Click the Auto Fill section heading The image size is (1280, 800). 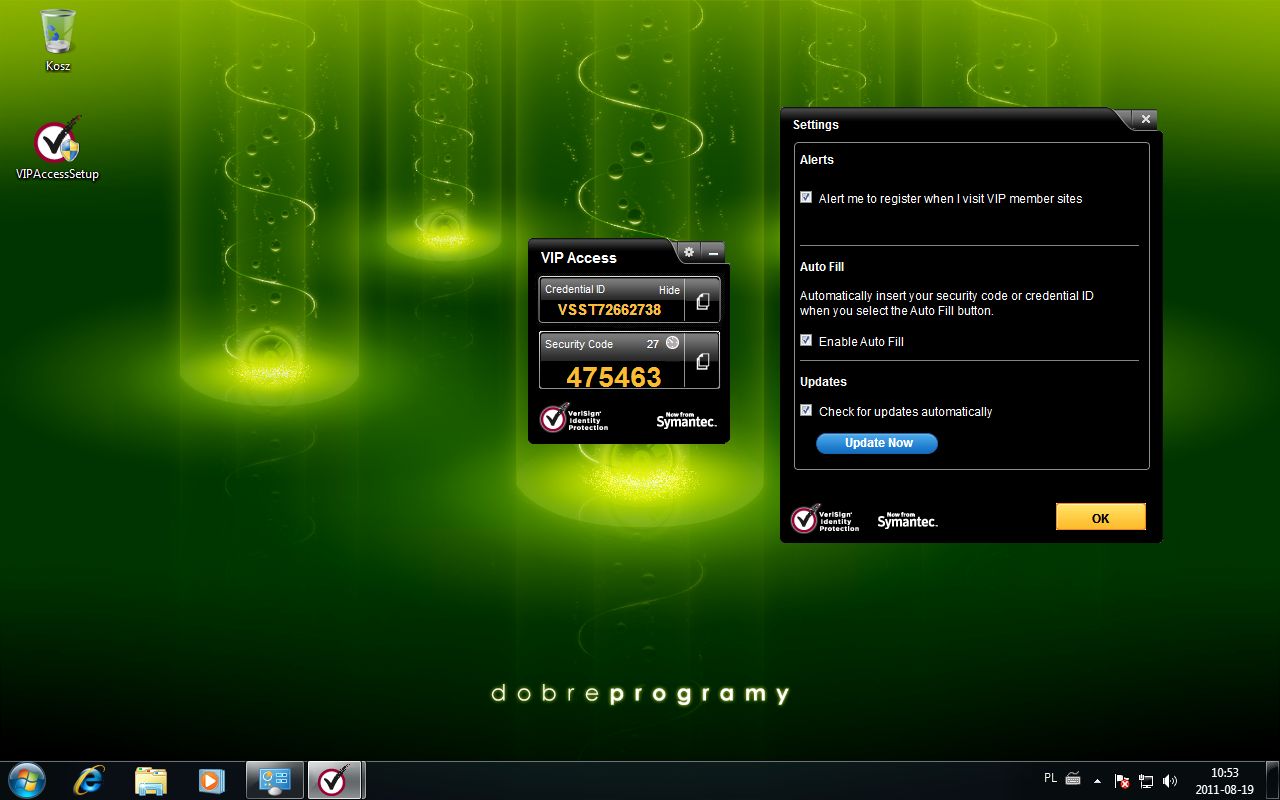pyautogui.click(x=822, y=267)
